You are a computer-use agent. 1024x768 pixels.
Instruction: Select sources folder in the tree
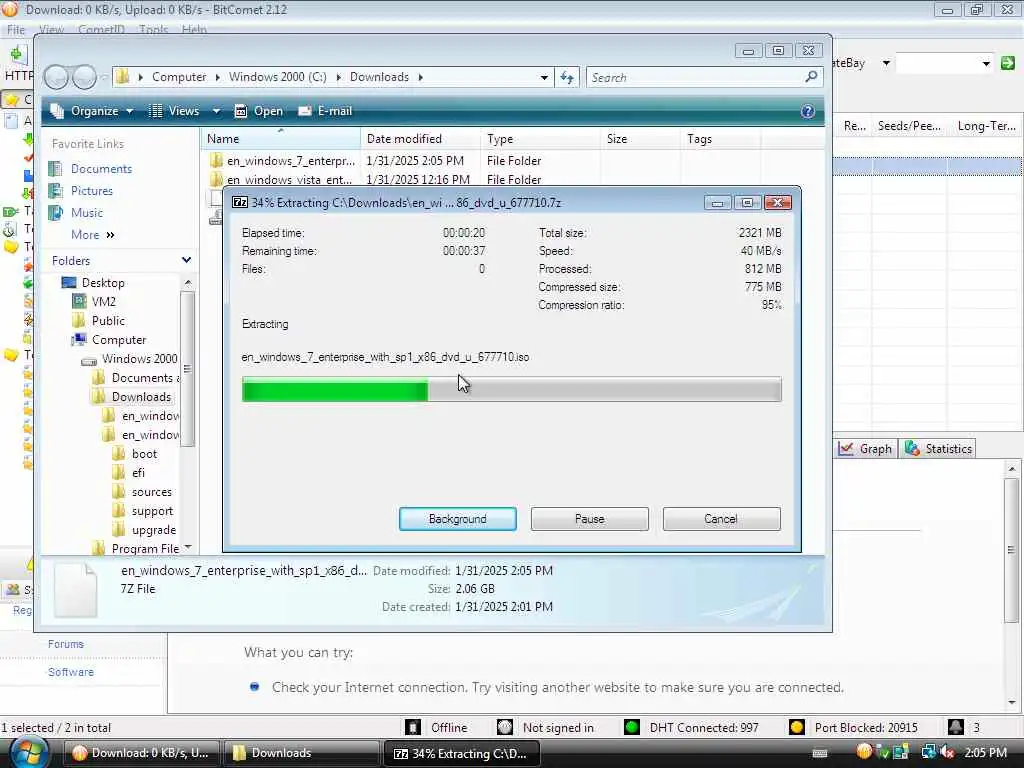[152, 492]
